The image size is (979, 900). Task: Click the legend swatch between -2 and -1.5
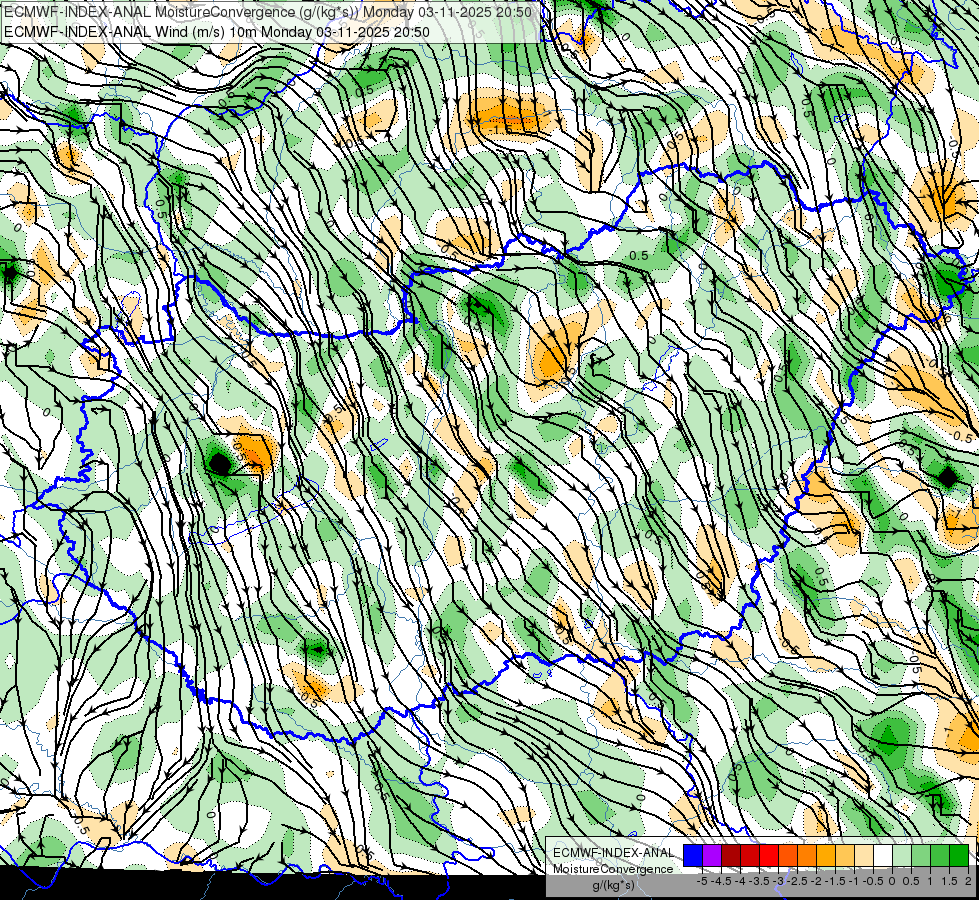point(826,855)
